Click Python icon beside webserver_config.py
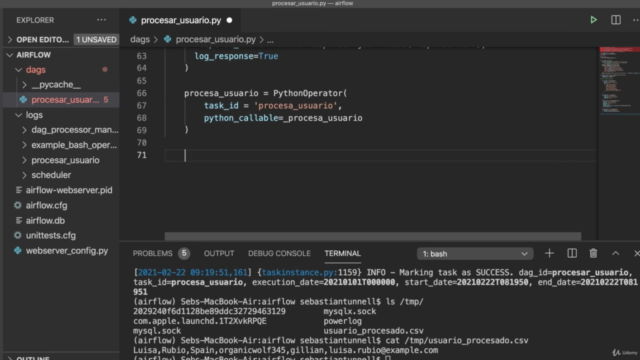This screenshot has height=360, width=640. point(18,251)
